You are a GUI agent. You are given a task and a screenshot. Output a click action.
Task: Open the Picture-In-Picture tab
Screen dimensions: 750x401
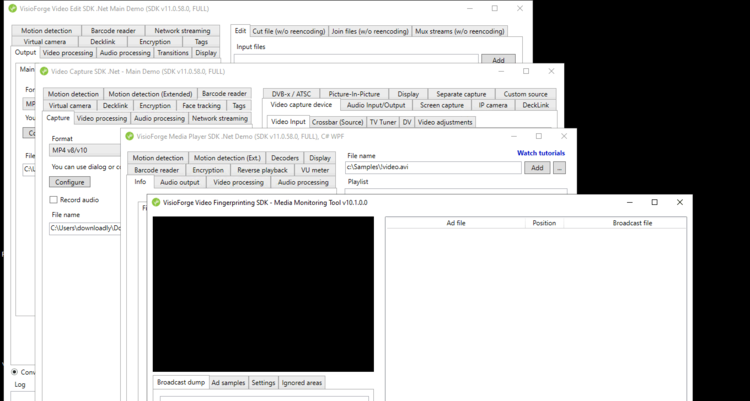click(x=354, y=94)
